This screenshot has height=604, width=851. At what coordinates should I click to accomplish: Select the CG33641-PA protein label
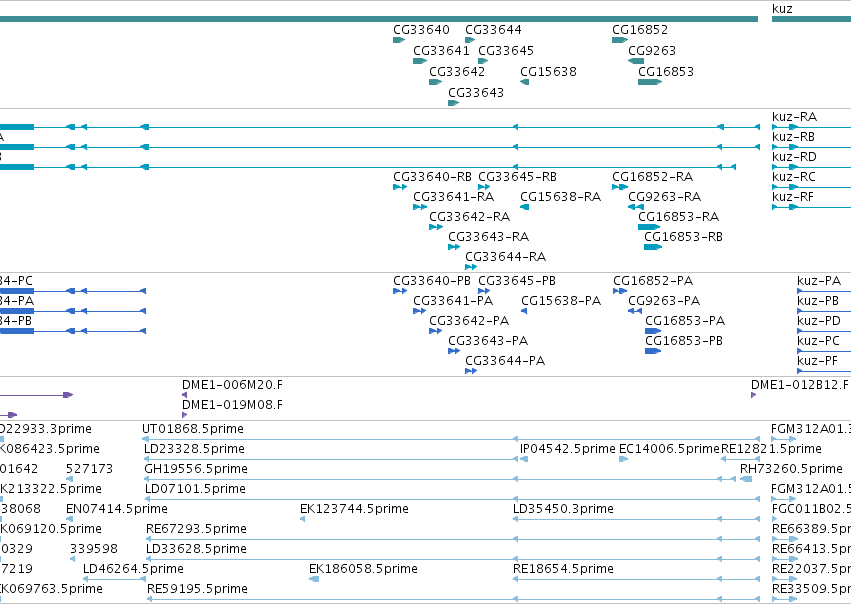tap(453, 301)
